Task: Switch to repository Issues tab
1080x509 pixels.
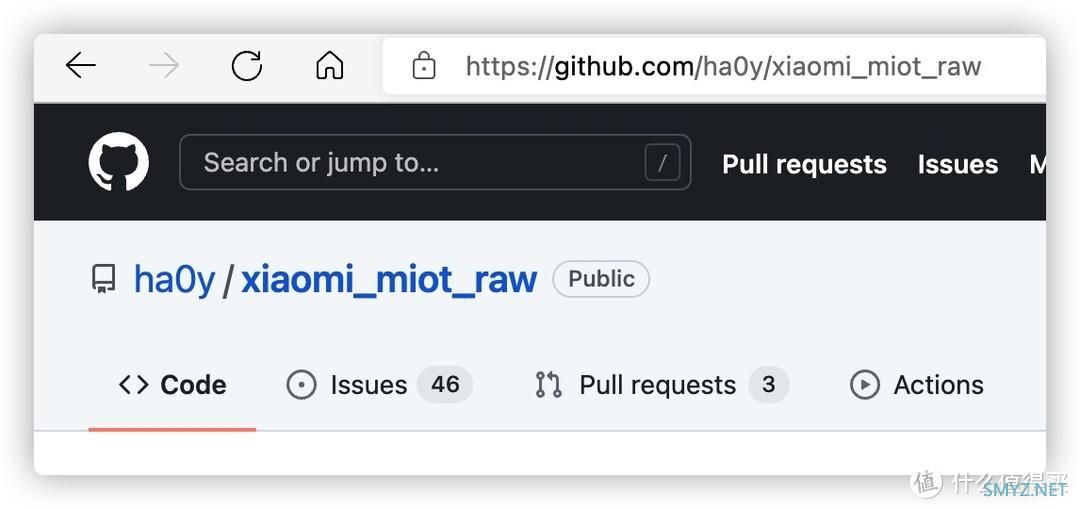Action: click(x=380, y=385)
